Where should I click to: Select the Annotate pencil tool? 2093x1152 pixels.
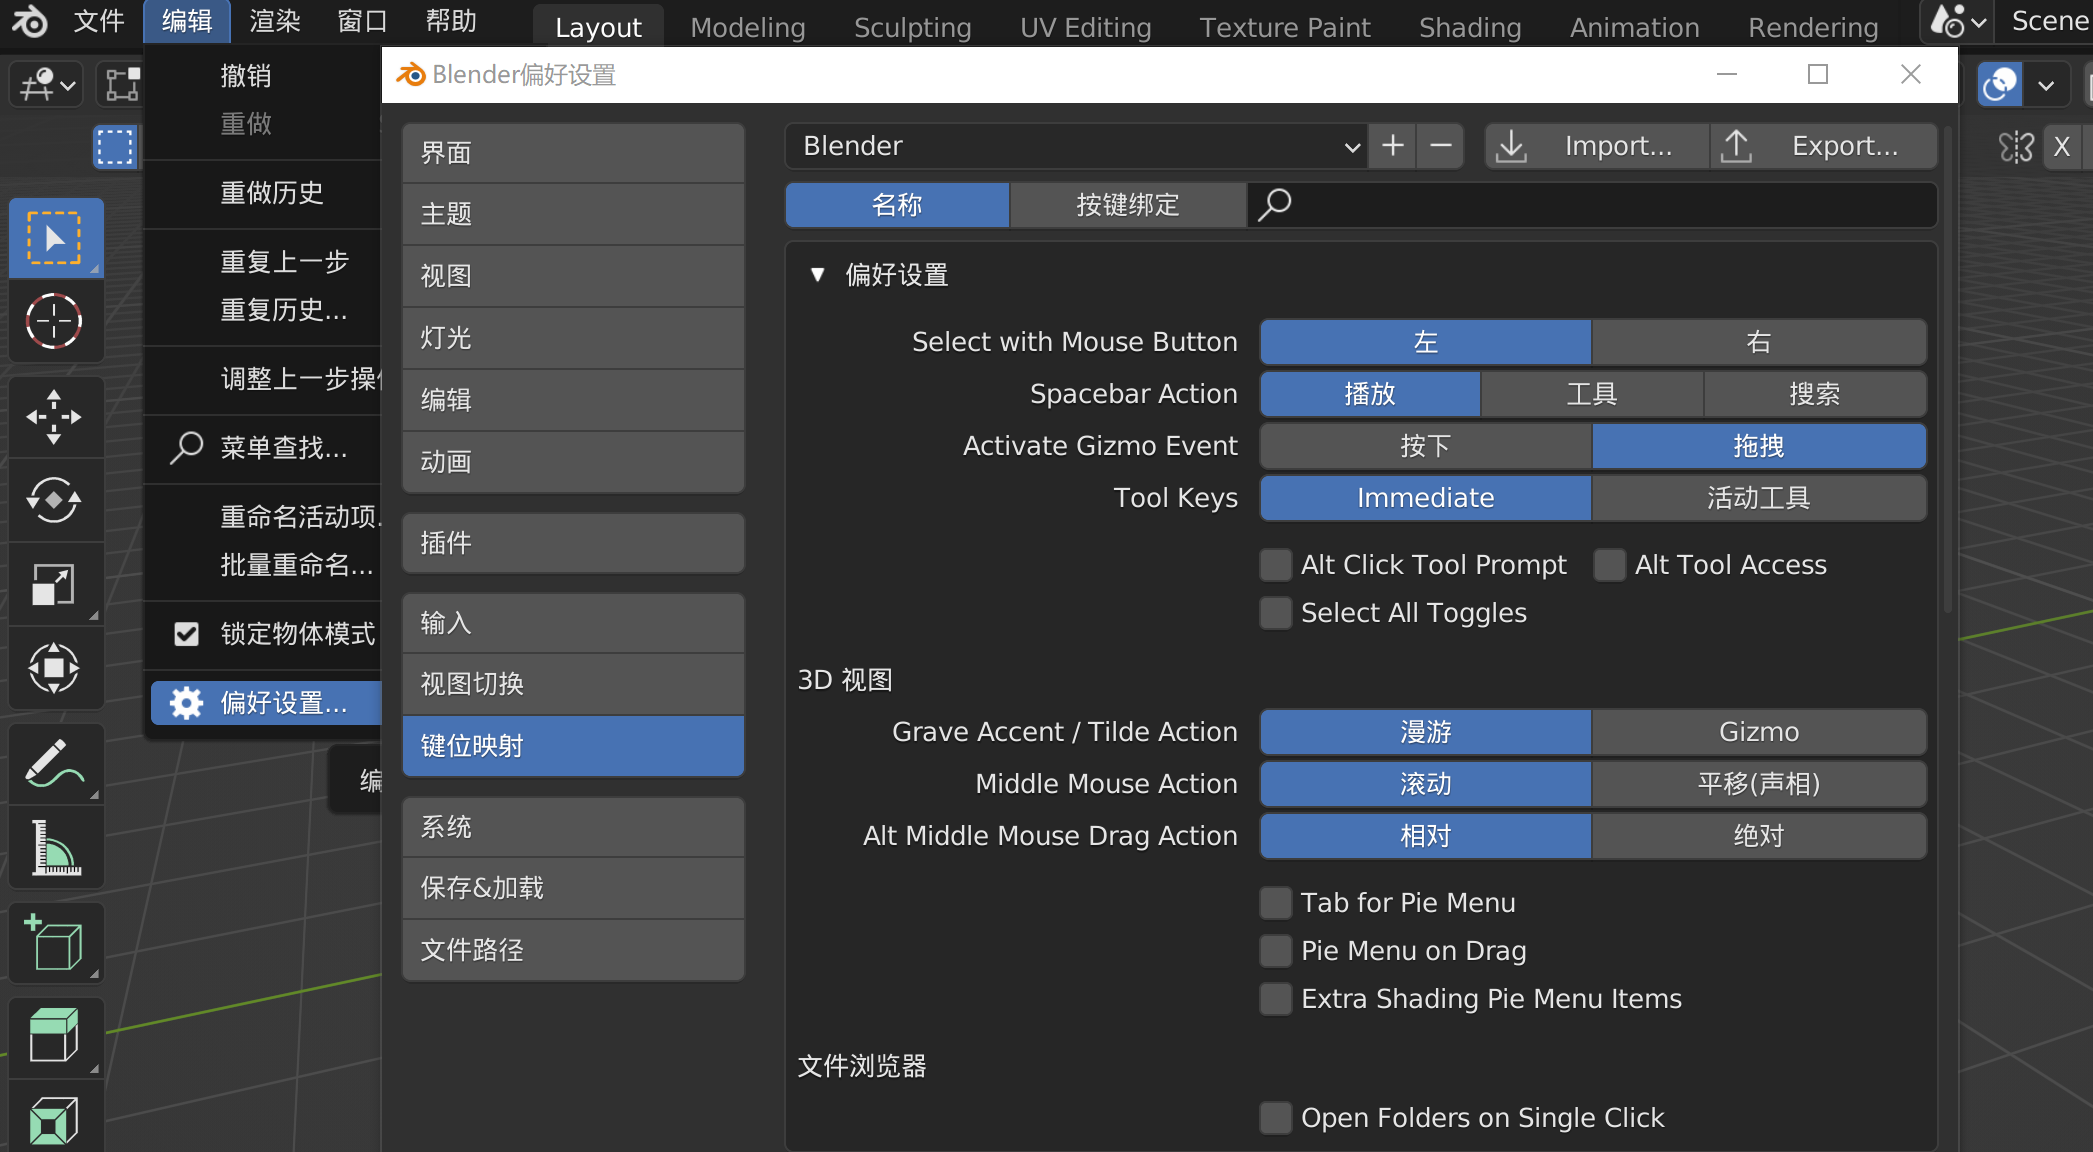pyautogui.click(x=54, y=765)
